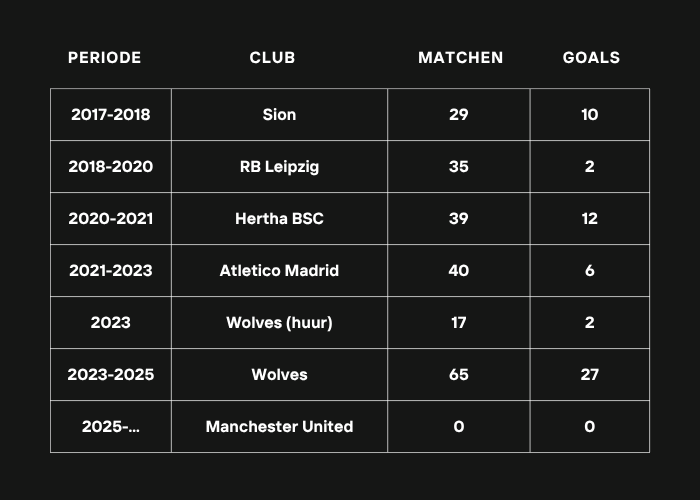700x500 pixels.
Task: Select the Wolves (huur) cell
Action: click(279, 322)
